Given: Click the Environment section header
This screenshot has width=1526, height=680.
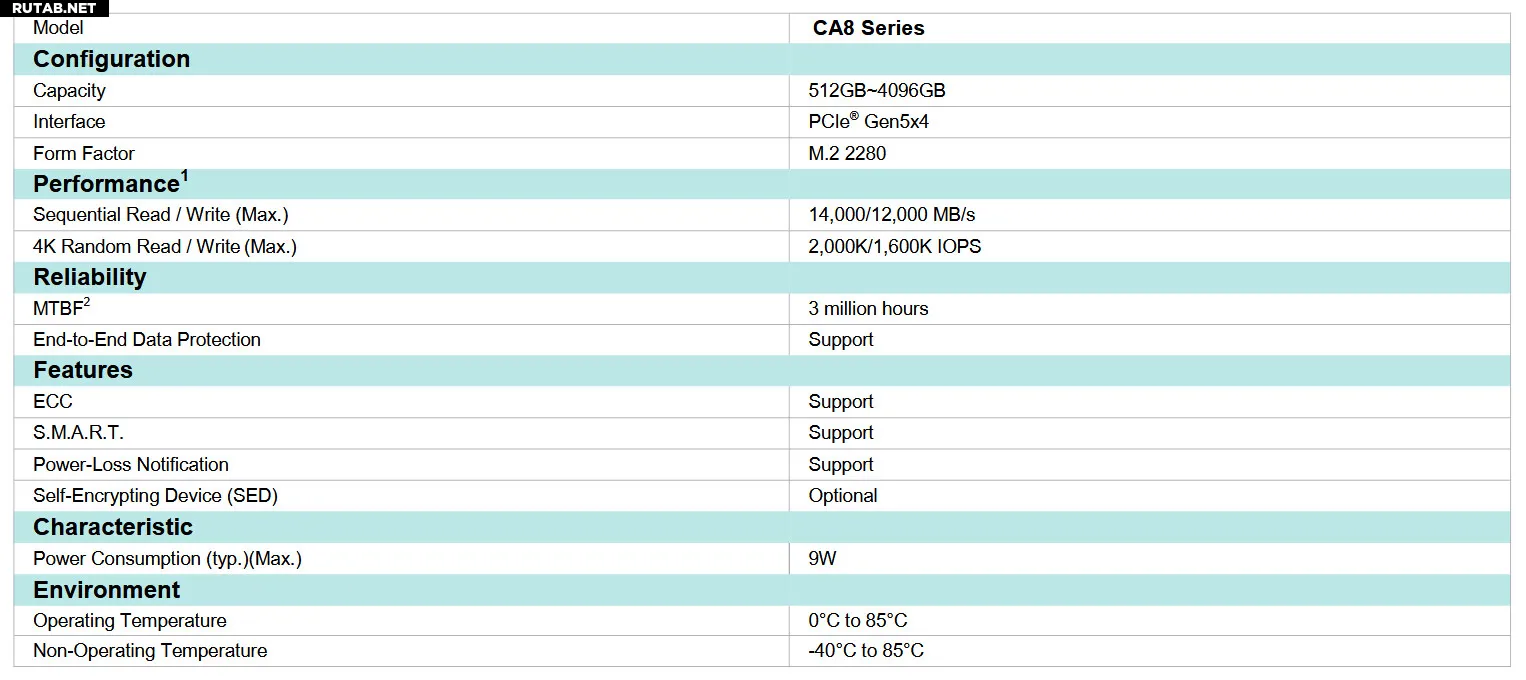Looking at the screenshot, I should pos(107,590).
